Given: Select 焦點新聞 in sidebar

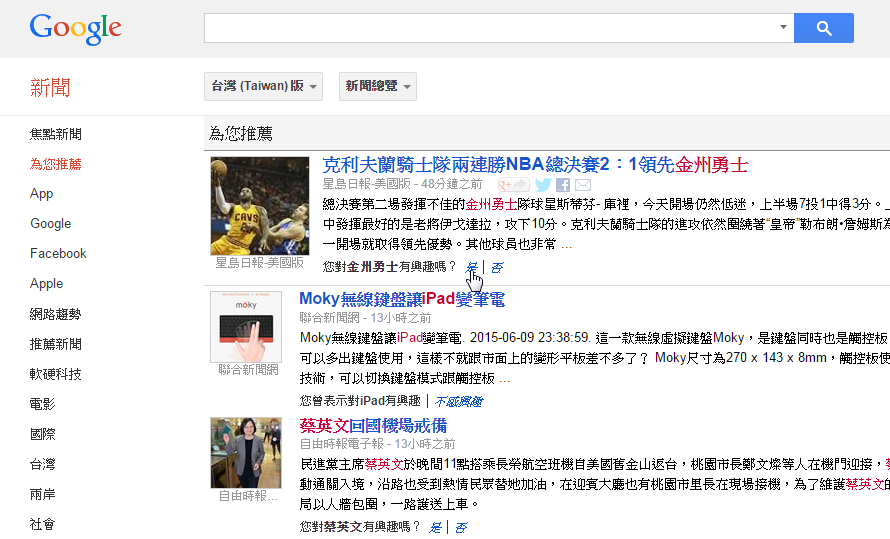Looking at the screenshot, I should tap(56, 134).
